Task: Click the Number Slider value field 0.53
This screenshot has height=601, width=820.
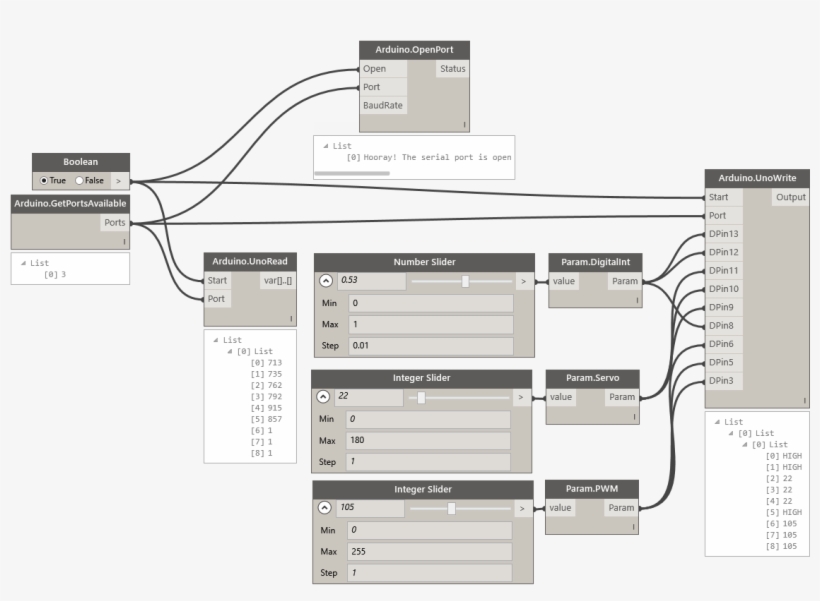Action: 371,280
